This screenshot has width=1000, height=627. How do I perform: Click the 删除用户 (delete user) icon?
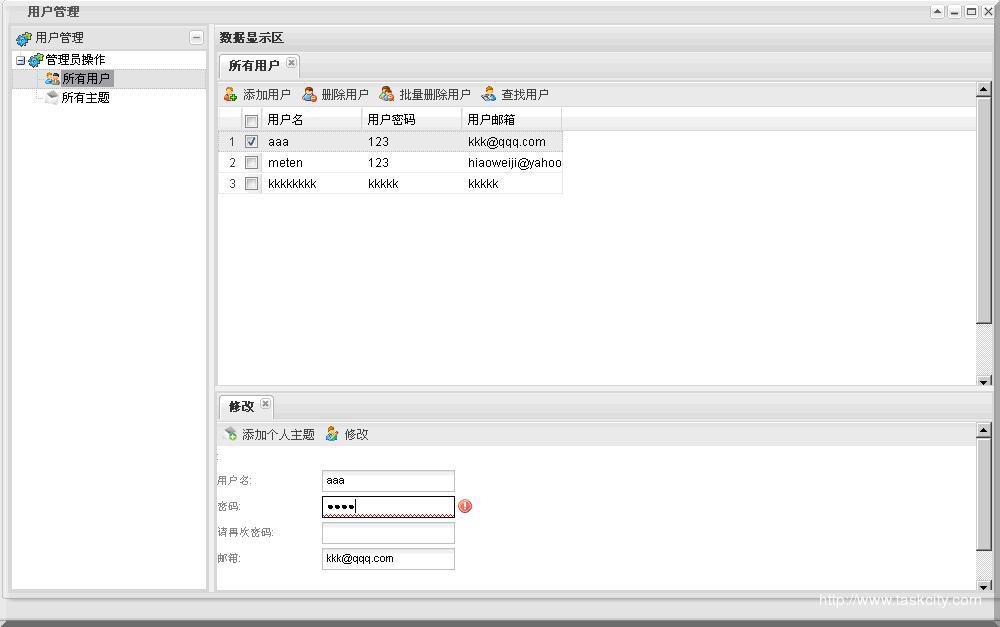310,95
